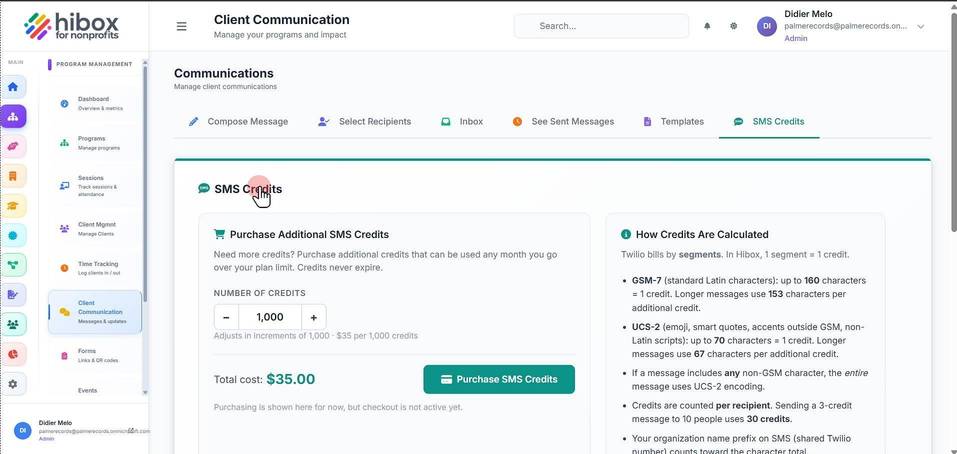957x454 pixels.
Task: Open Client Mgmnt in the sidebar
Action: [93, 229]
